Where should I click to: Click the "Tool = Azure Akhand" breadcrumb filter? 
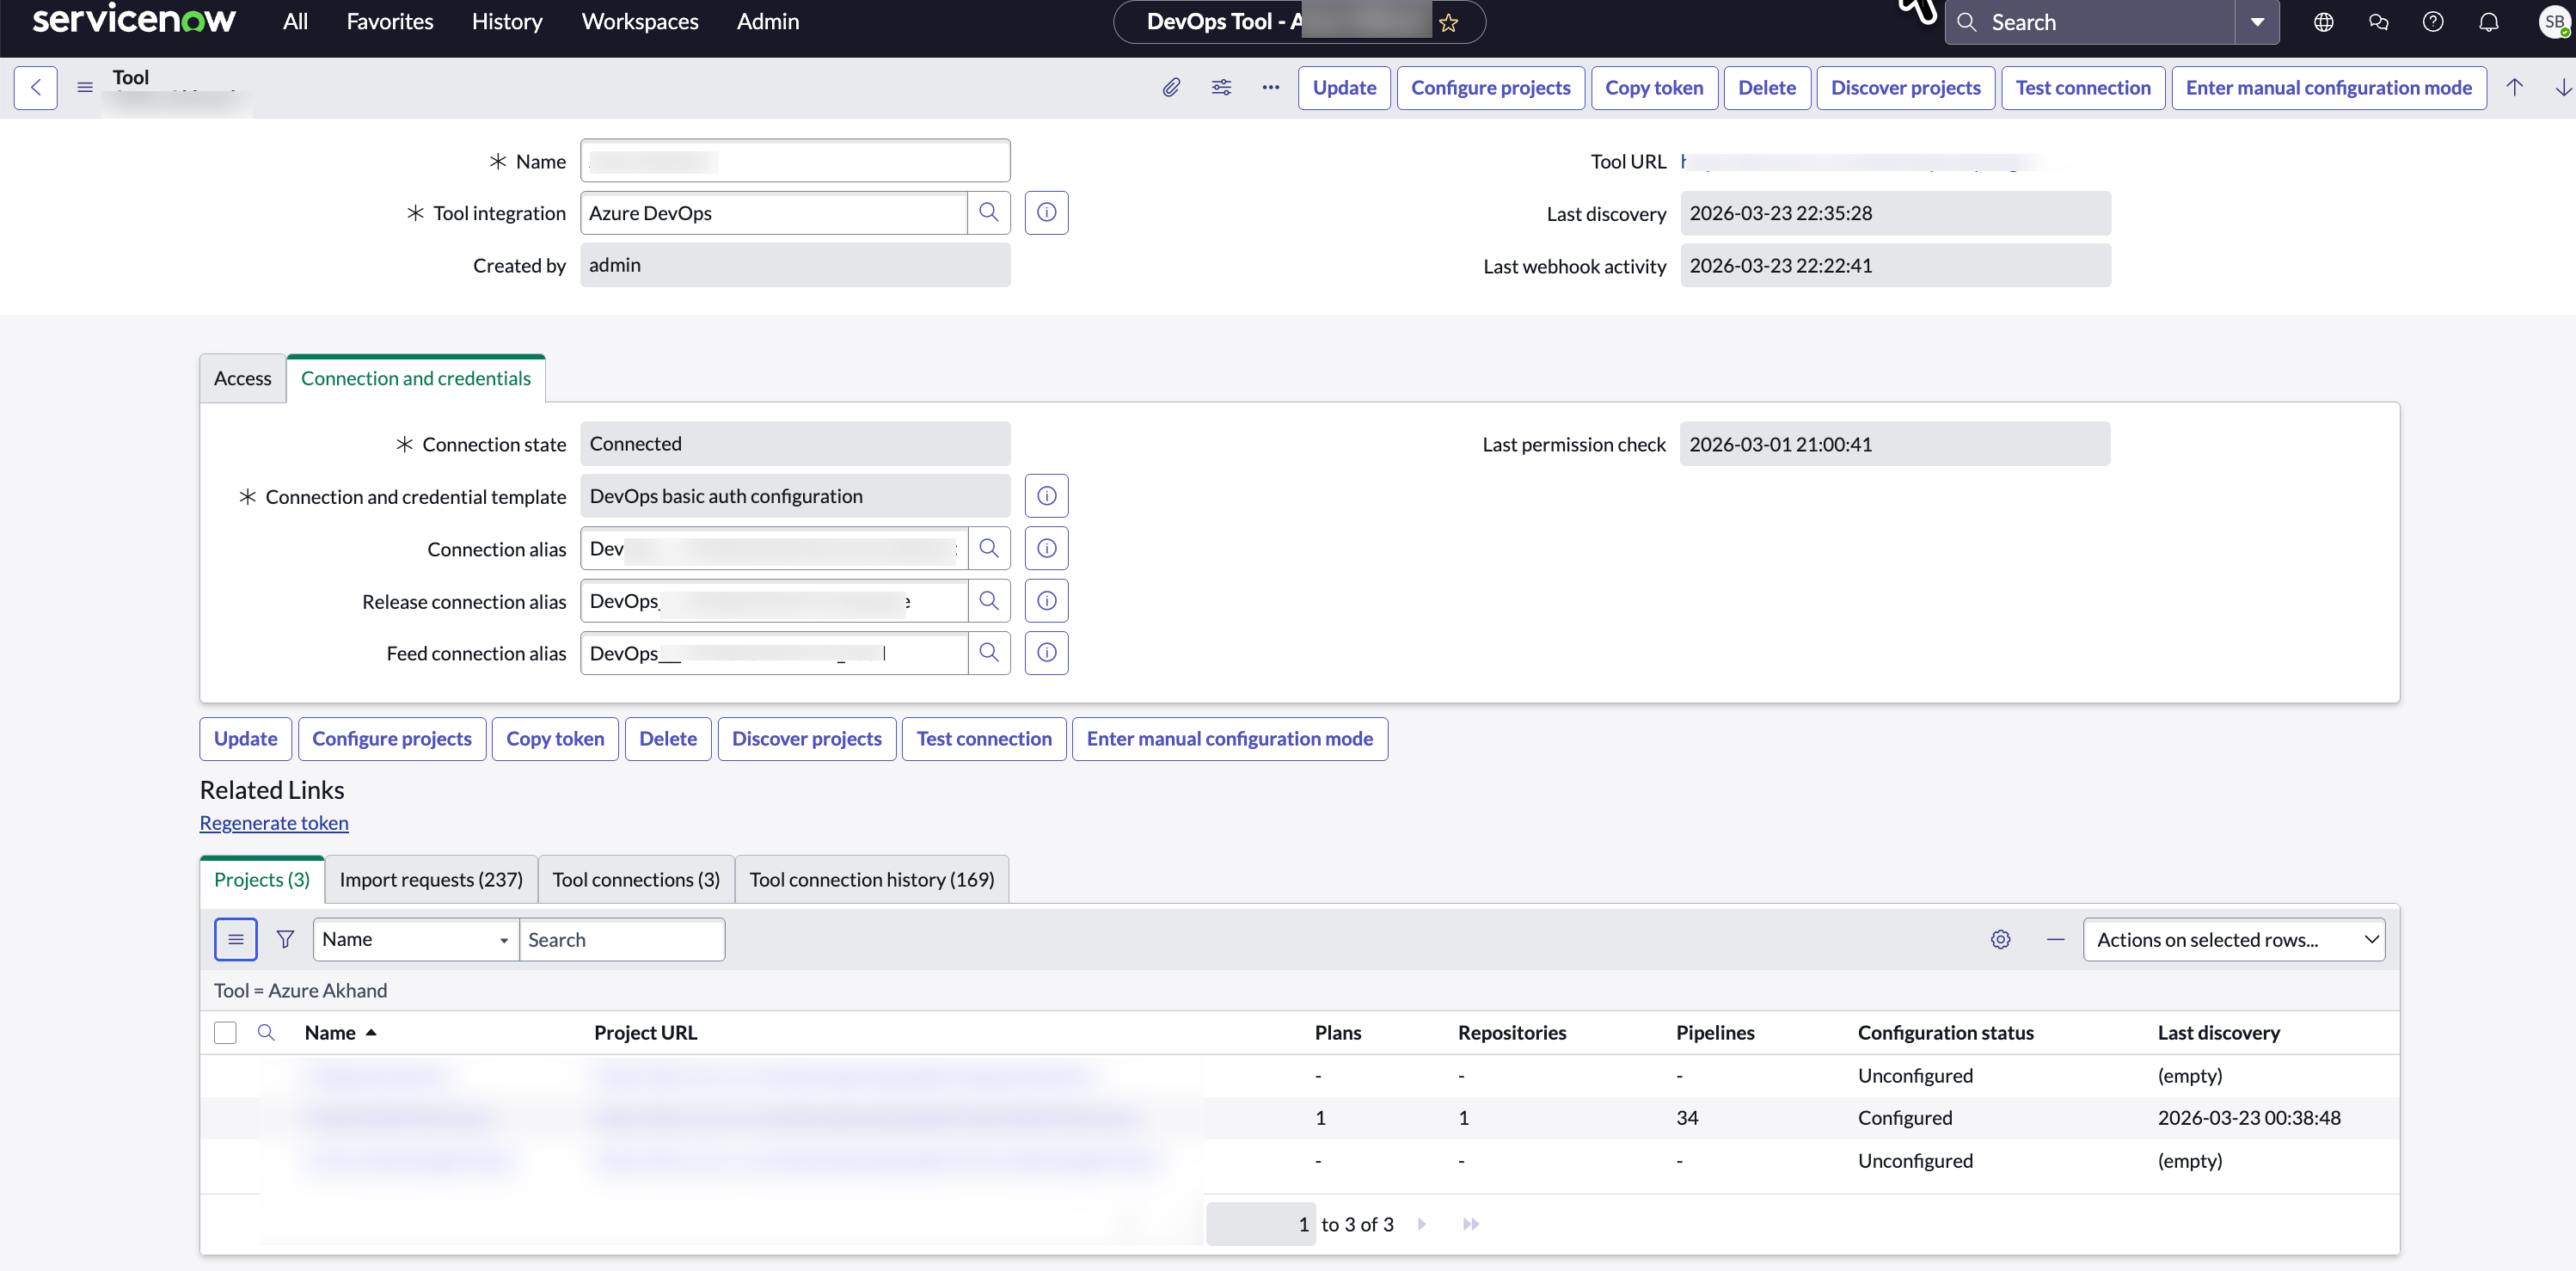coord(300,990)
